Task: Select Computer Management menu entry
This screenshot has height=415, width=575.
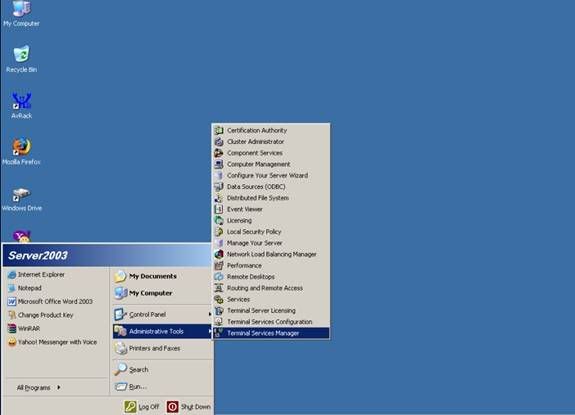Action: tap(271, 164)
